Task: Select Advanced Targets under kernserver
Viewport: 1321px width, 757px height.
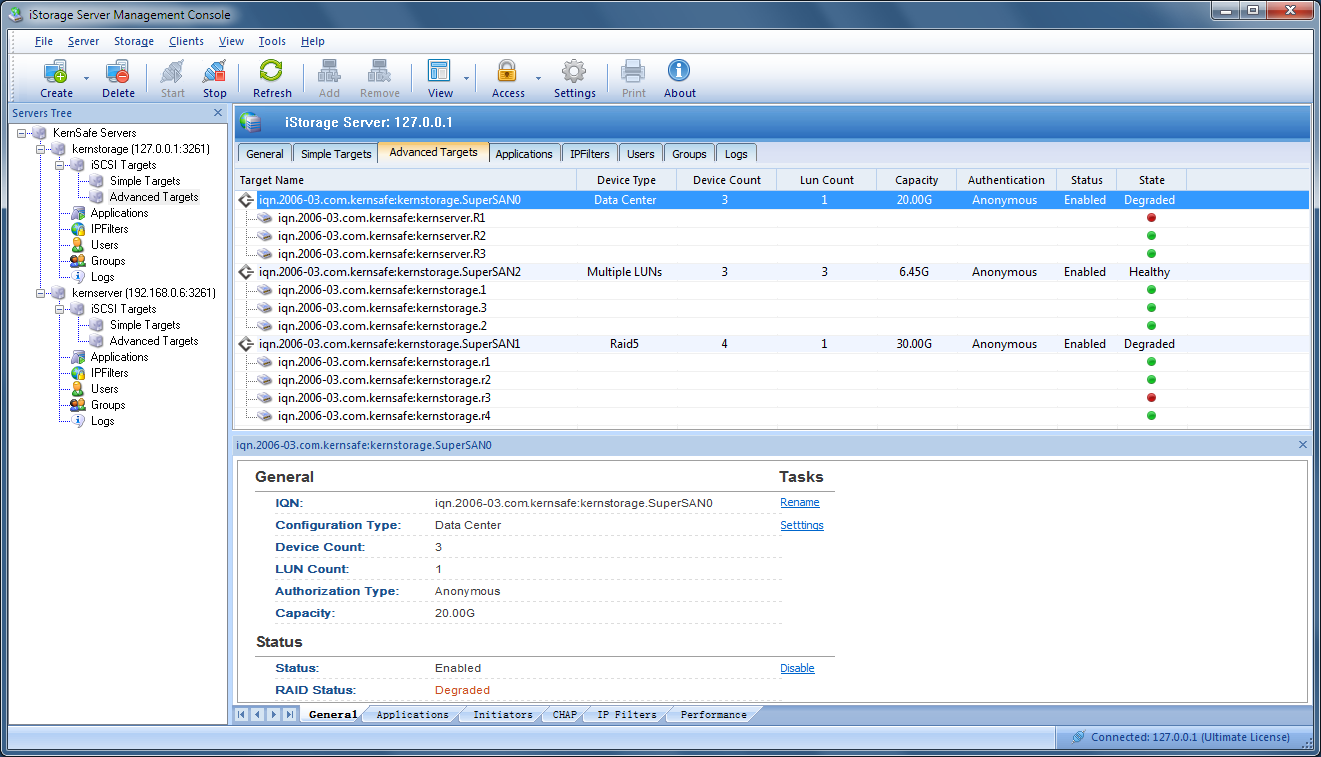Action: (154, 341)
